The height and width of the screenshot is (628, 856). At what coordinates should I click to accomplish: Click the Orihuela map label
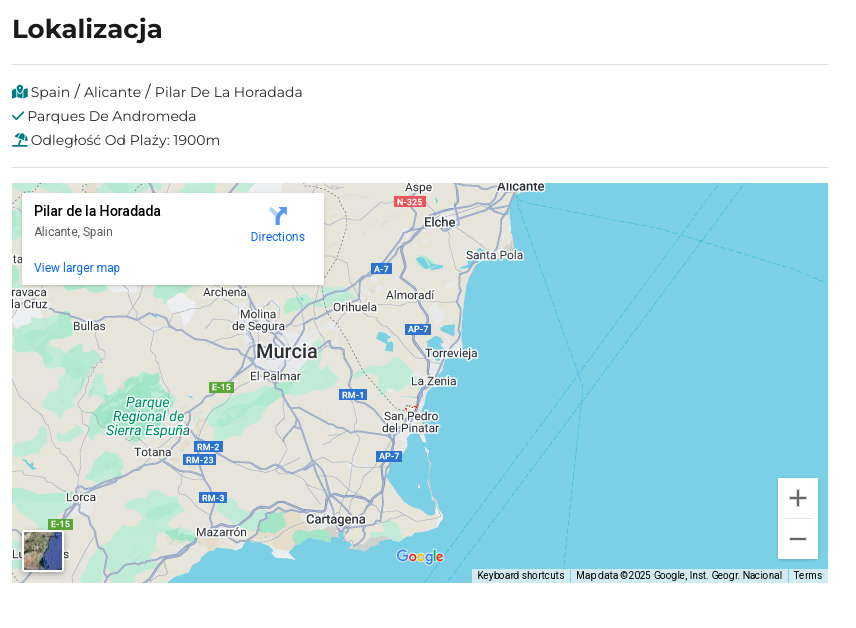coord(355,307)
